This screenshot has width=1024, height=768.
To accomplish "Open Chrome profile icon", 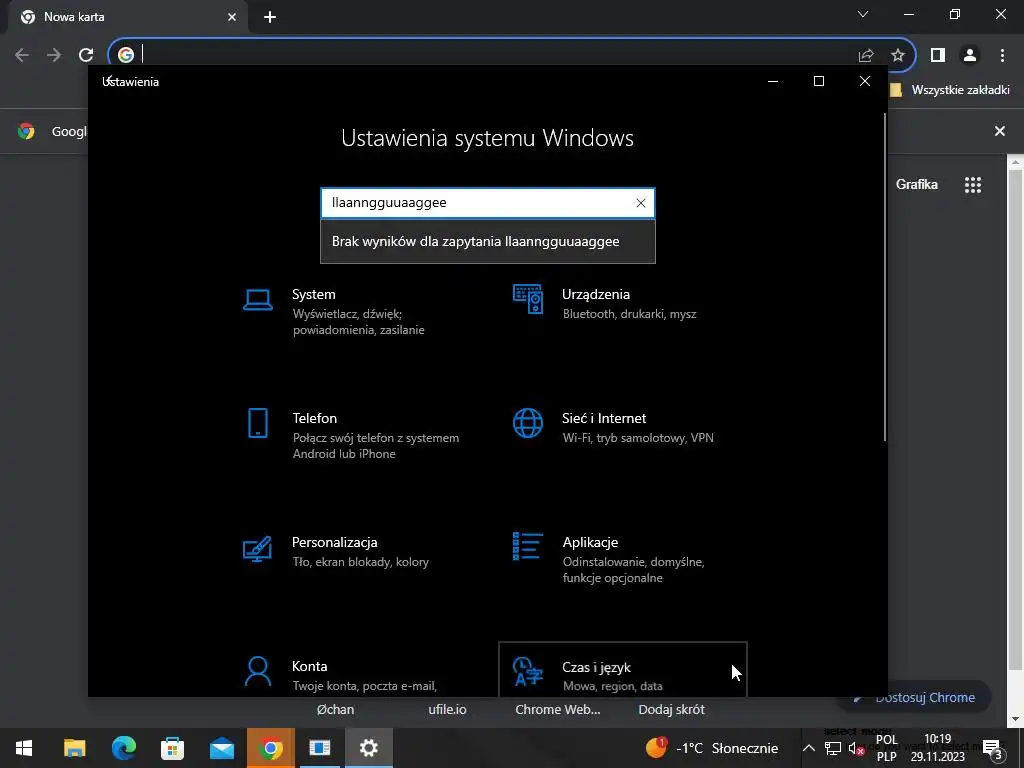I will click(970, 55).
